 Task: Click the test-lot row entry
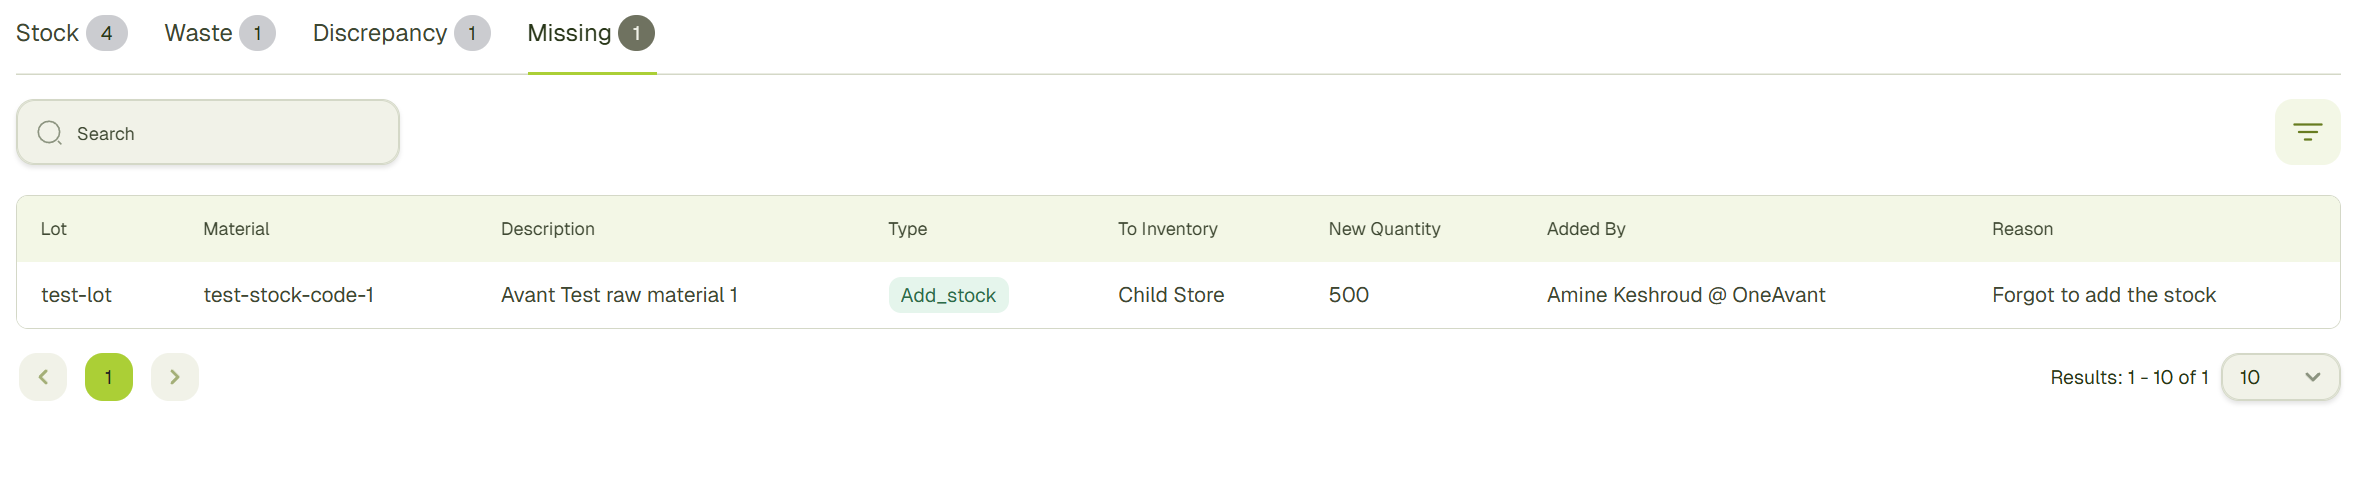[x=76, y=295]
